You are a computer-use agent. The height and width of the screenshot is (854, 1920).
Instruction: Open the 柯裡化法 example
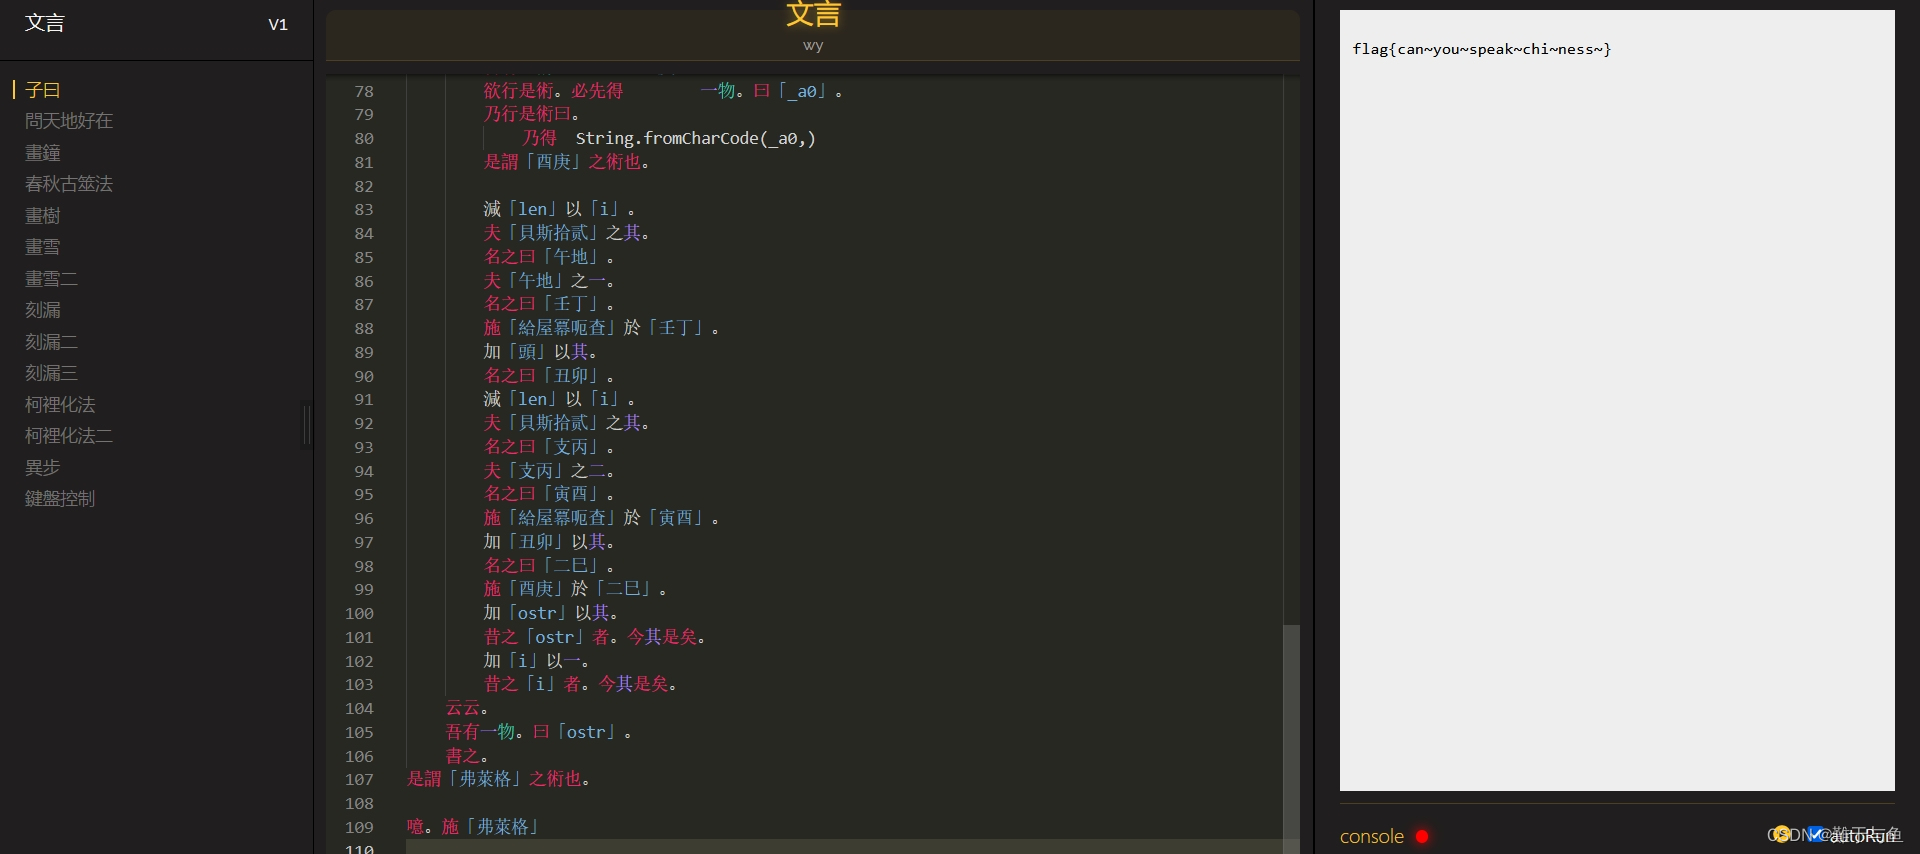(60, 405)
